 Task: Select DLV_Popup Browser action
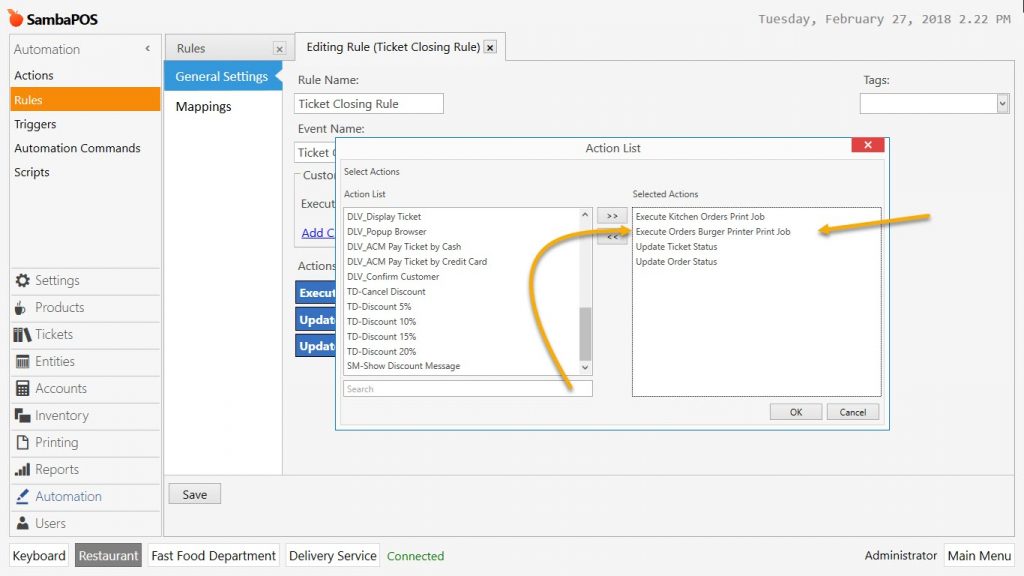tap(387, 232)
